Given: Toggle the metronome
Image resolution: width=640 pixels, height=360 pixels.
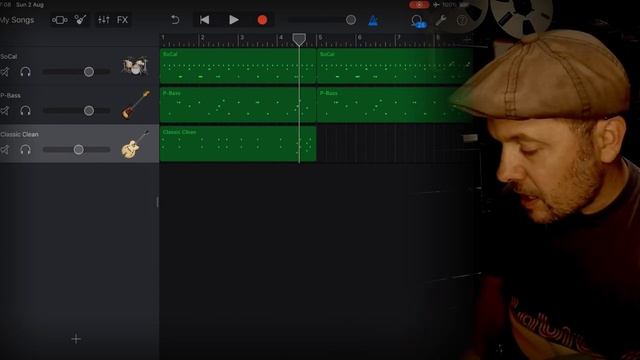Looking at the screenshot, I should pyautogui.click(x=373, y=20).
